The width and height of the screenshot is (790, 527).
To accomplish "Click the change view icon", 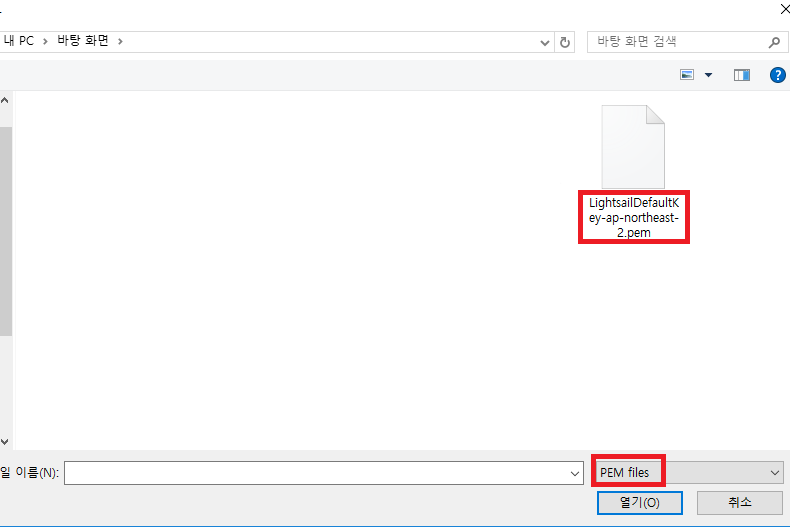I will [x=687, y=75].
